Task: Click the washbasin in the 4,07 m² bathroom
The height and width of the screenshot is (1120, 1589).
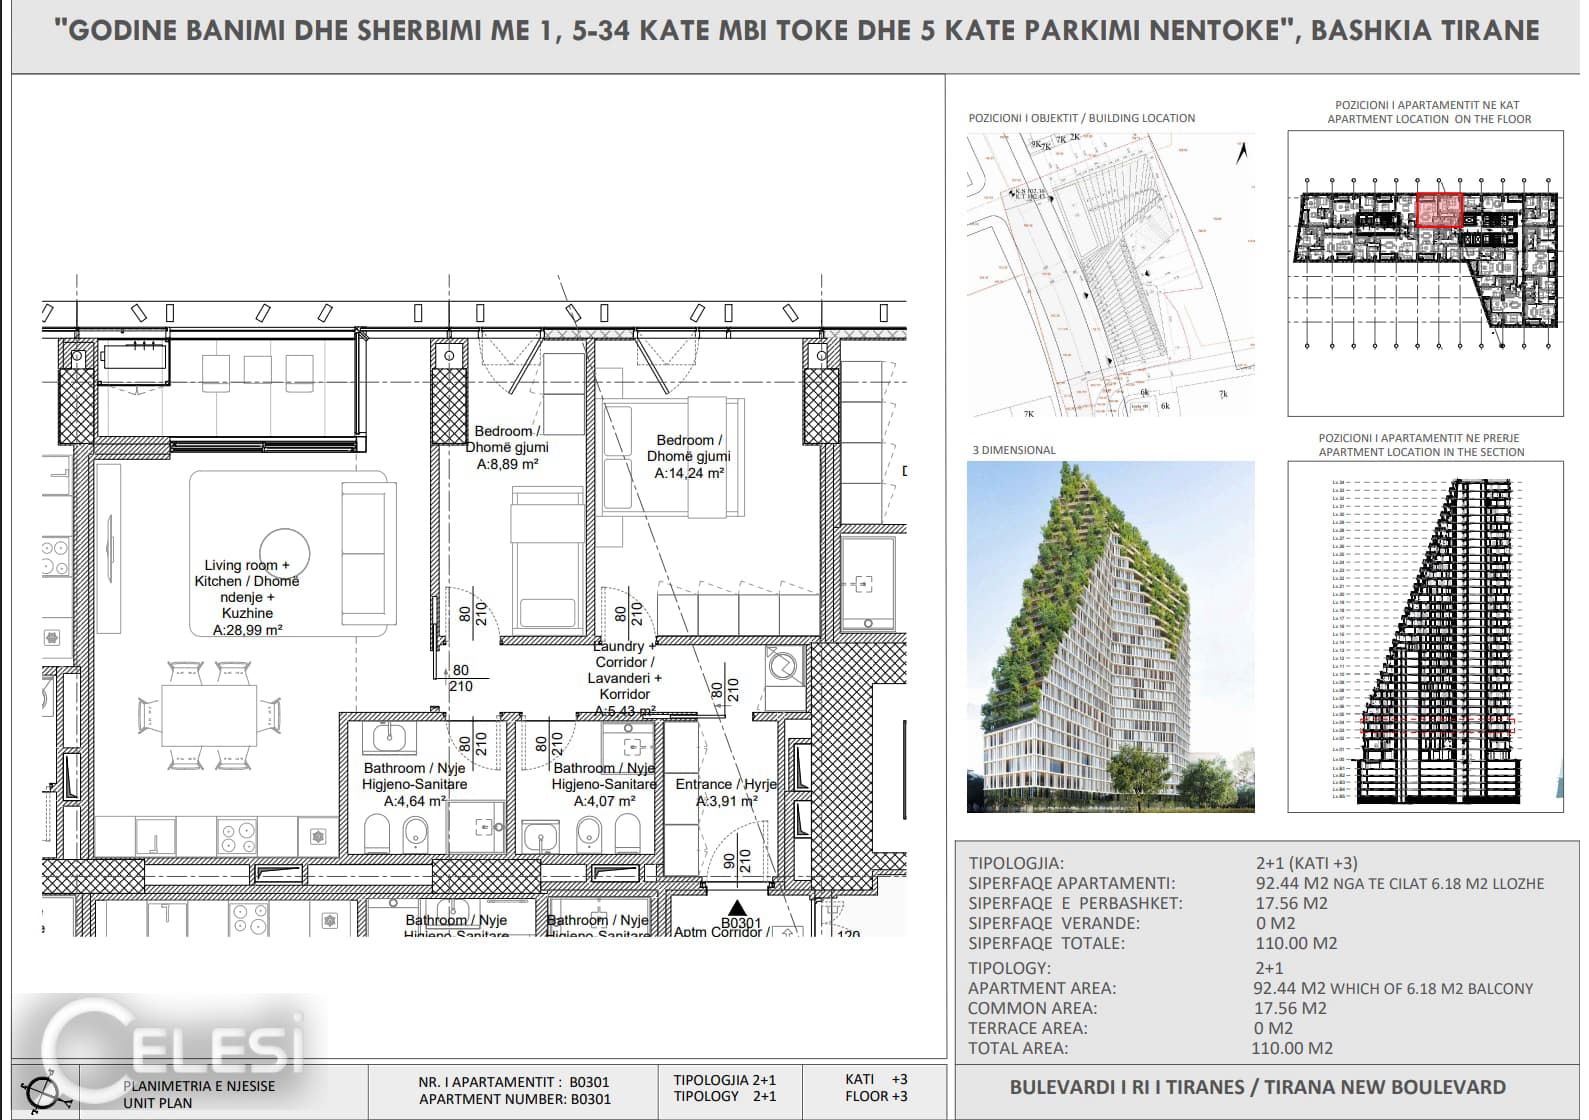Action: (x=541, y=835)
